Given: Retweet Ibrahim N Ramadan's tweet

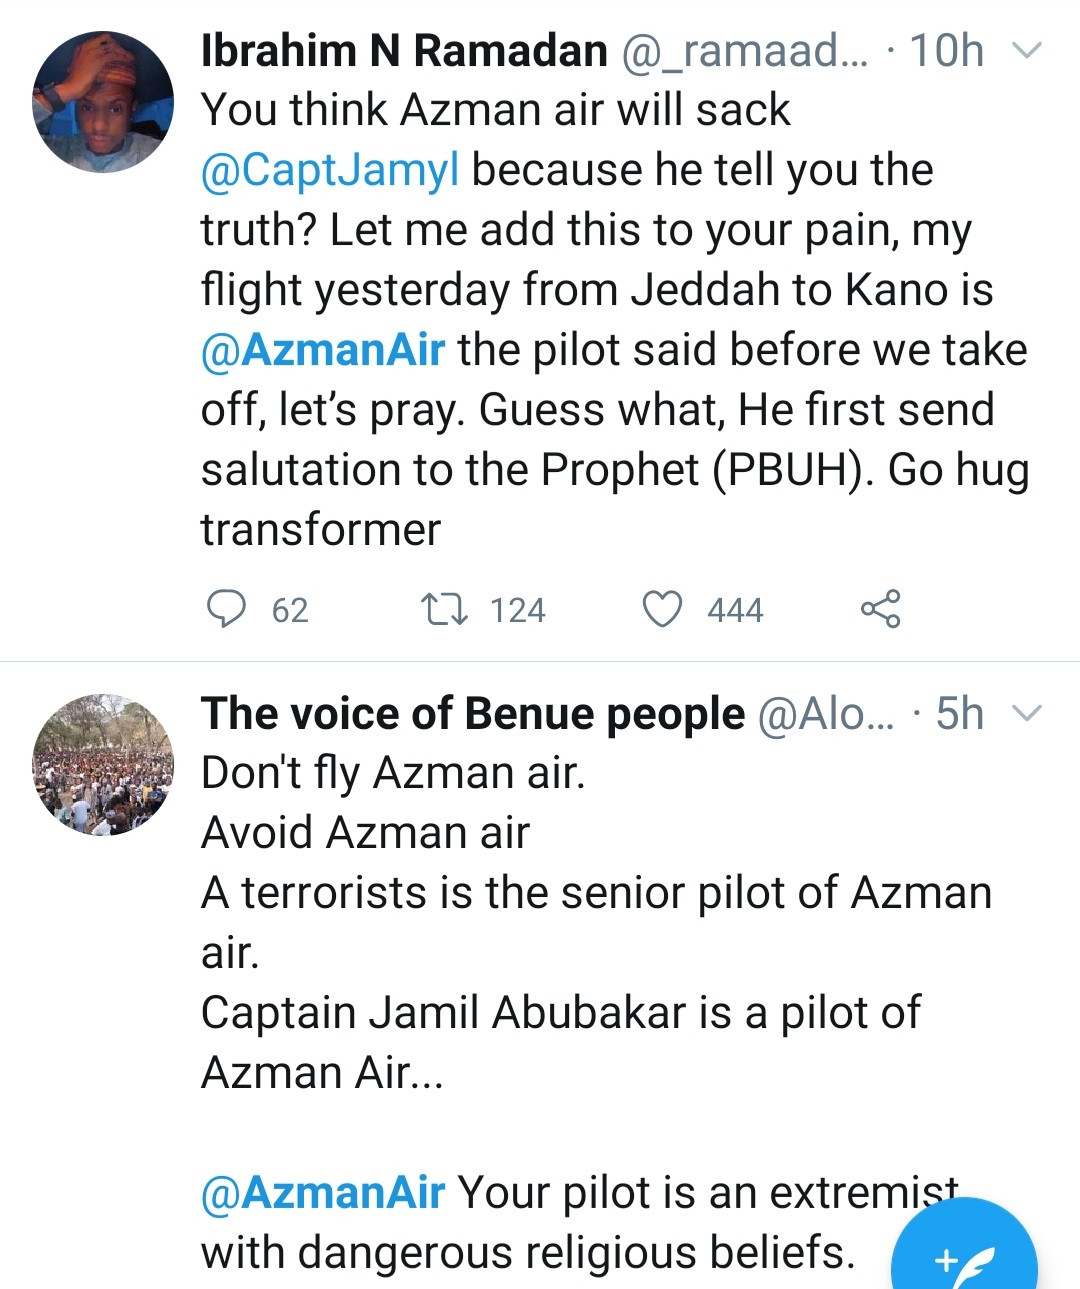Looking at the screenshot, I should click(x=443, y=608).
